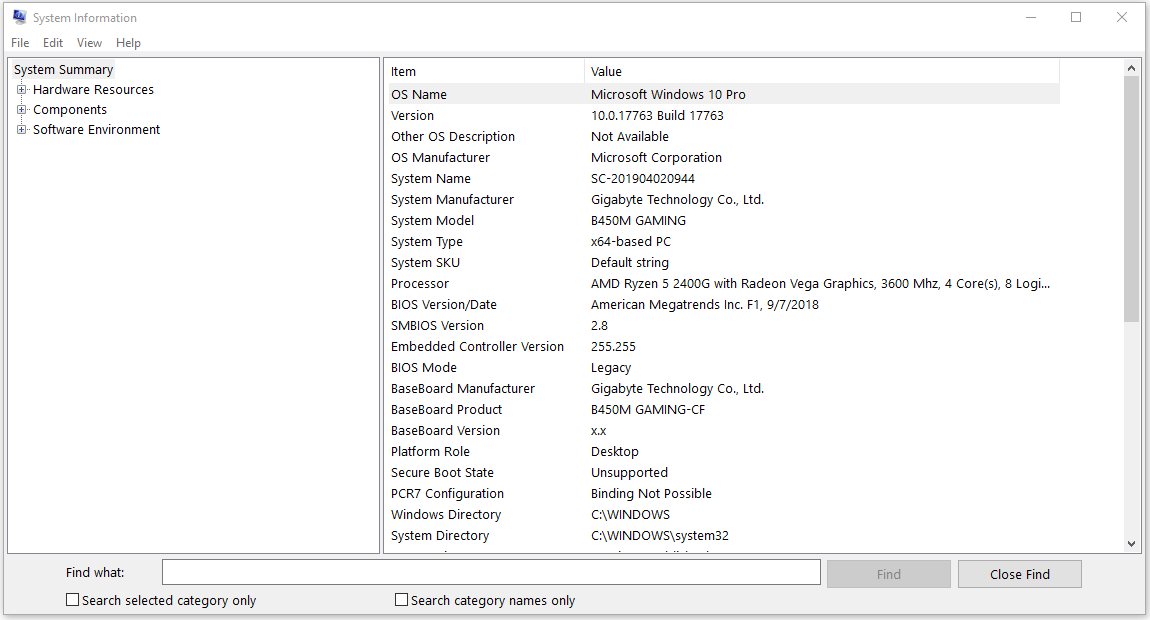The width and height of the screenshot is (1150, 620).
Task: Enable Search selected category only
Action: click(x=72, y=599)
